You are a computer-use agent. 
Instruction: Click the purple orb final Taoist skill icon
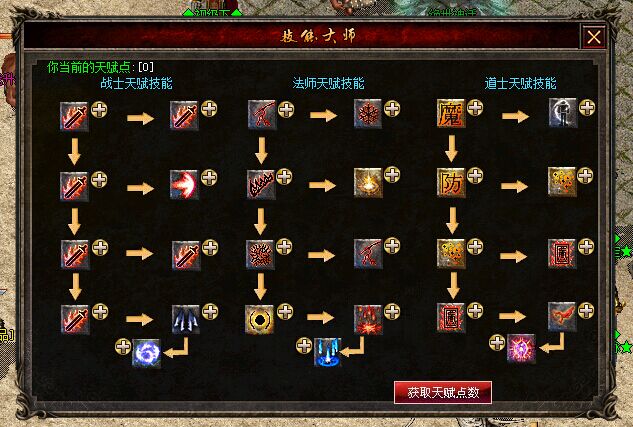pos(521,348)
